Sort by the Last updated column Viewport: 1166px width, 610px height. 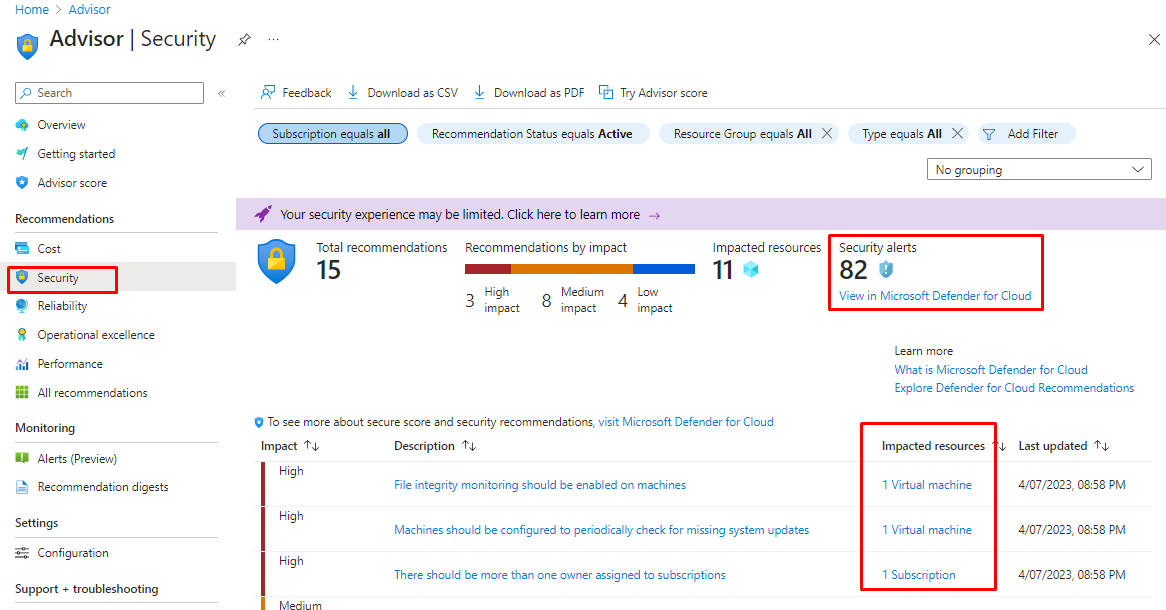[1101, 446]
